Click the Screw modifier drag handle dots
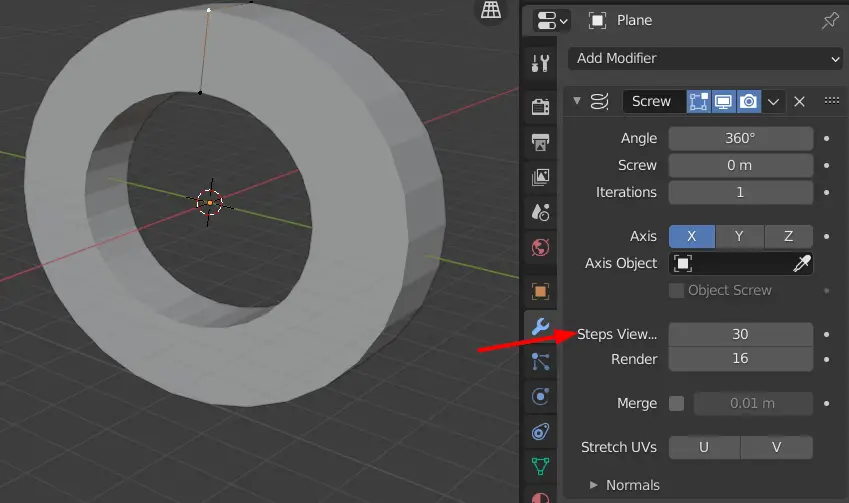 click(x=832, y=101)
